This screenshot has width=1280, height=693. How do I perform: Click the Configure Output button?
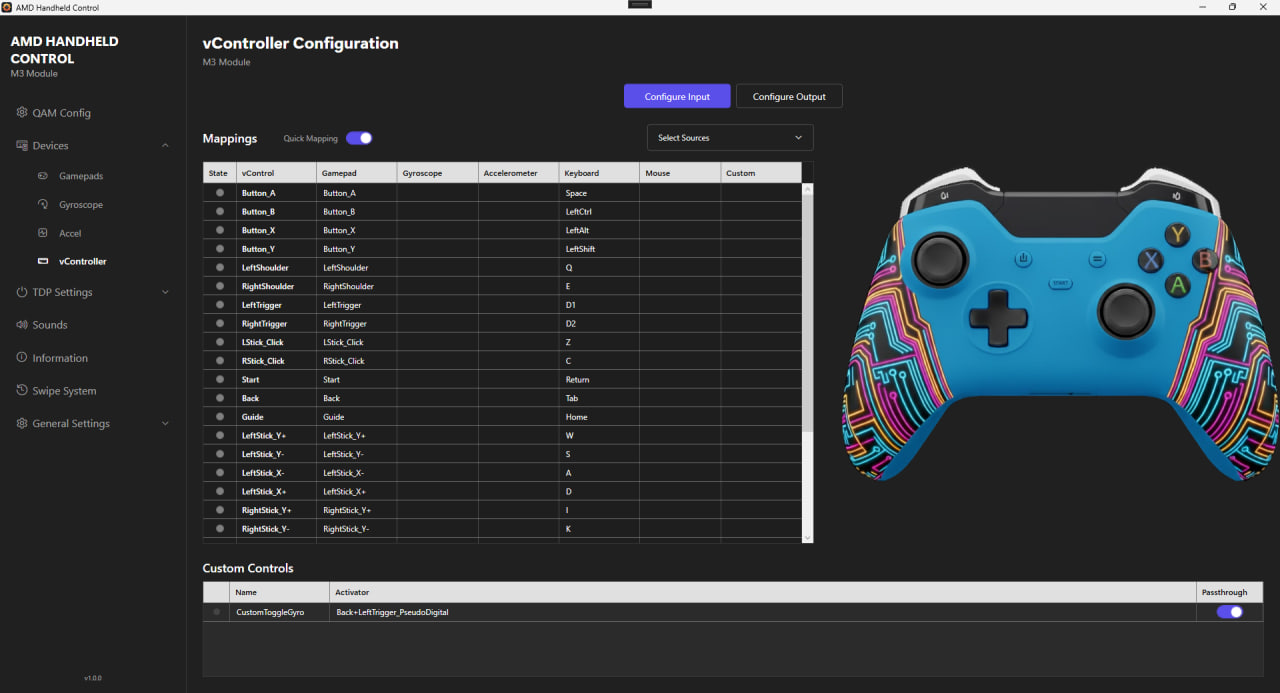point(789,96)
